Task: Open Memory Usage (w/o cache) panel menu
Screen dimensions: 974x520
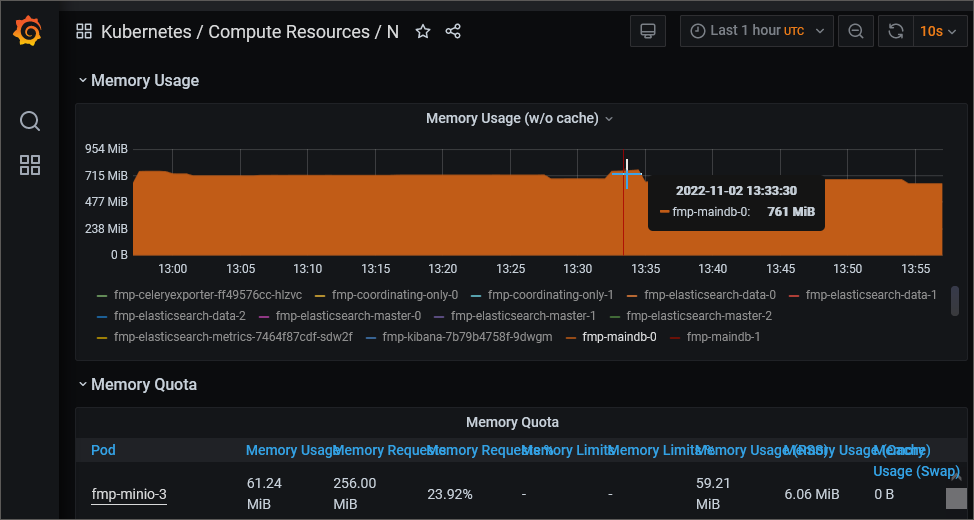Action: [519, 118]
